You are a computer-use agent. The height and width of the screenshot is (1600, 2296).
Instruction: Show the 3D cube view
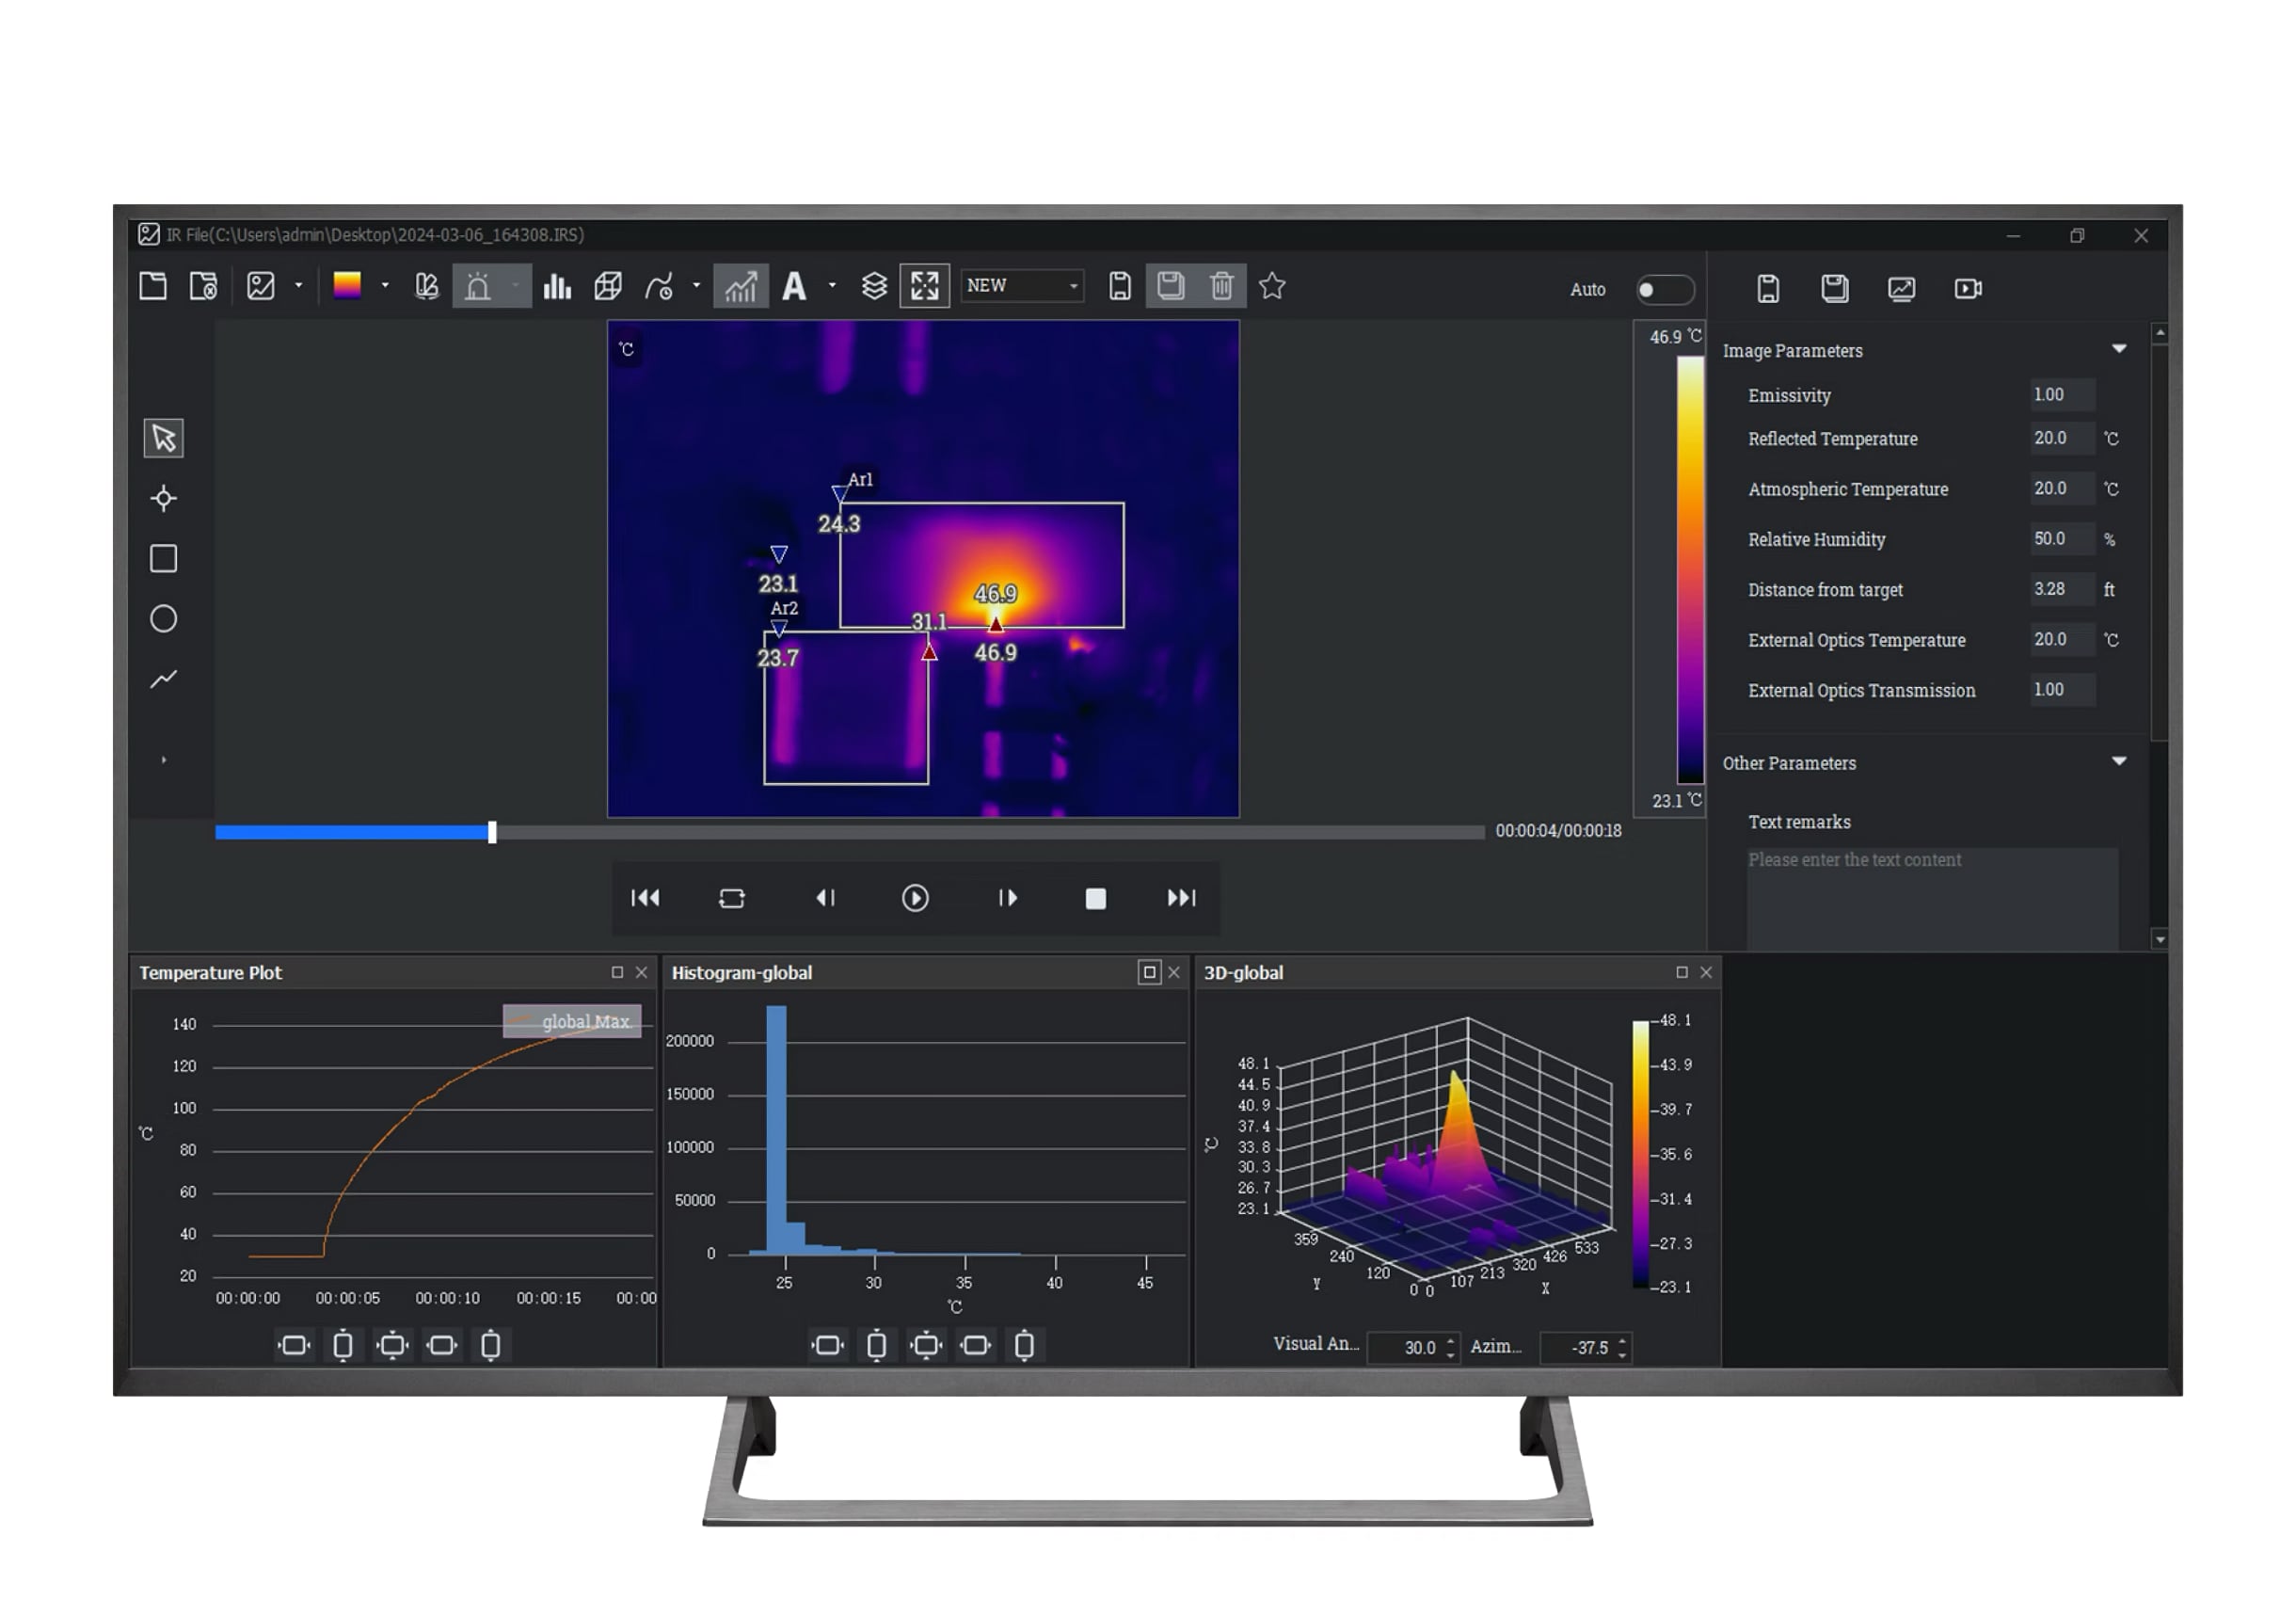(608, 287)
